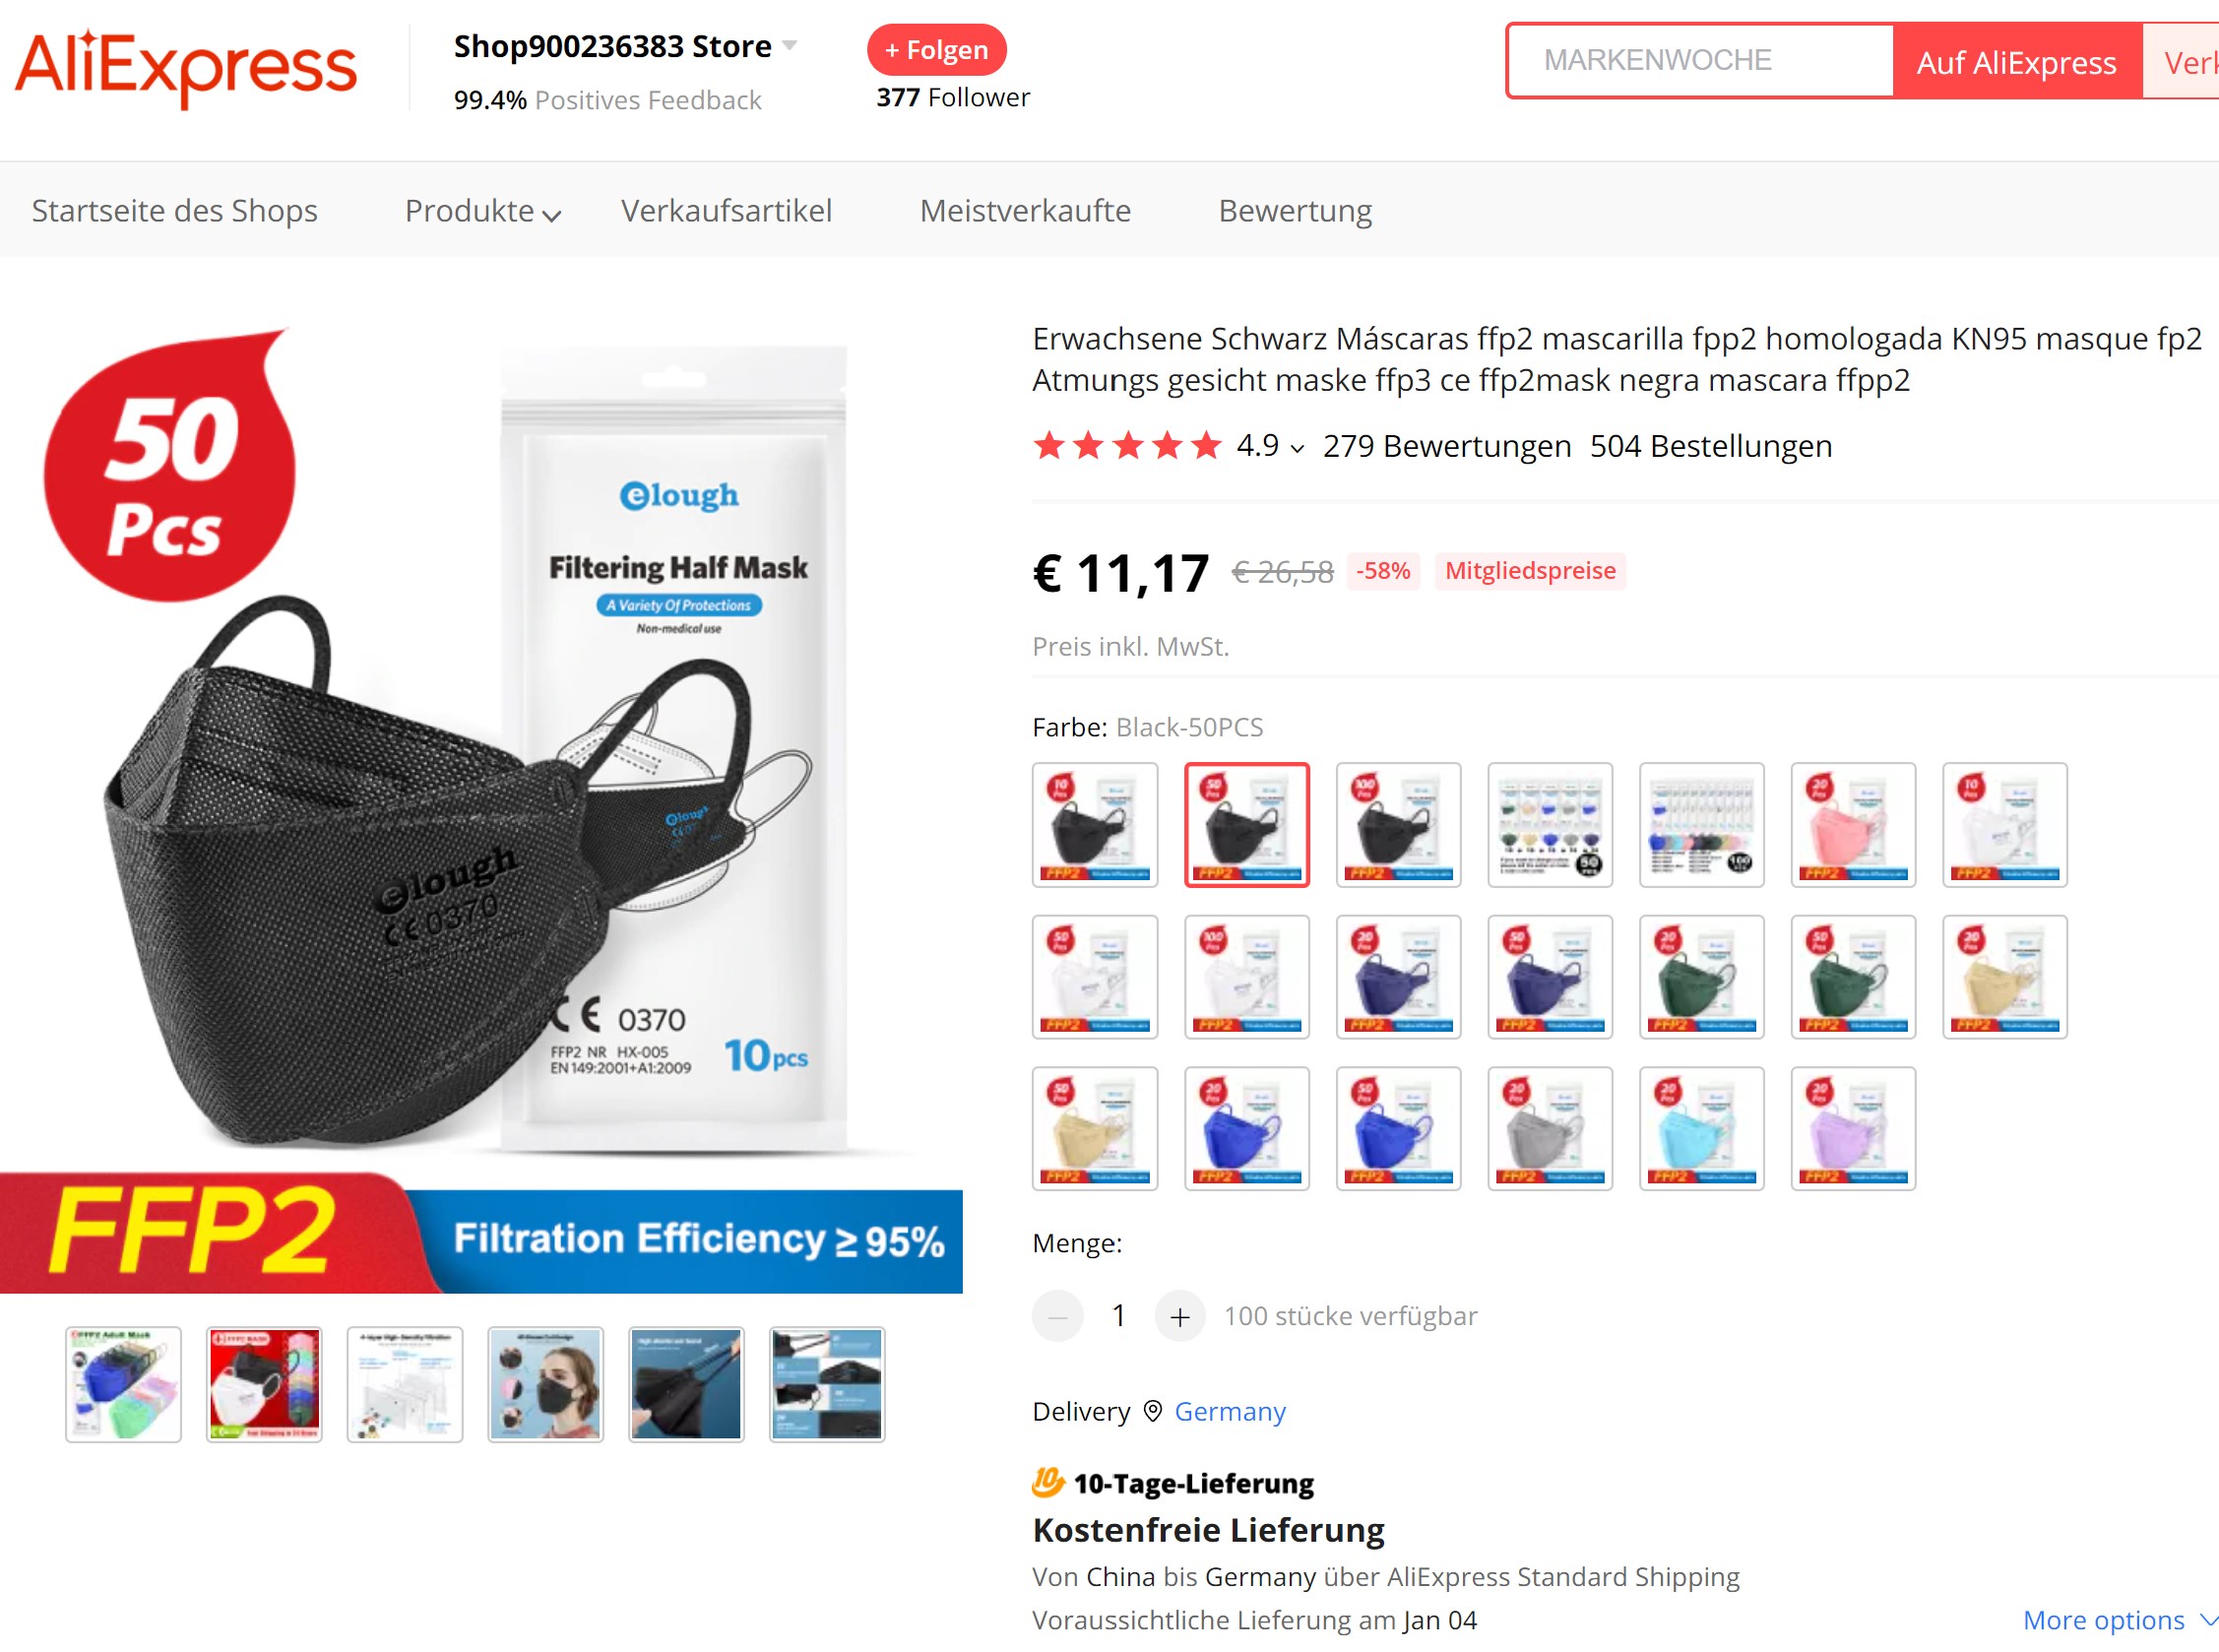Go to the Bewertung tab
The width and height of the screenshot is (2219, 1652).
1295,211
